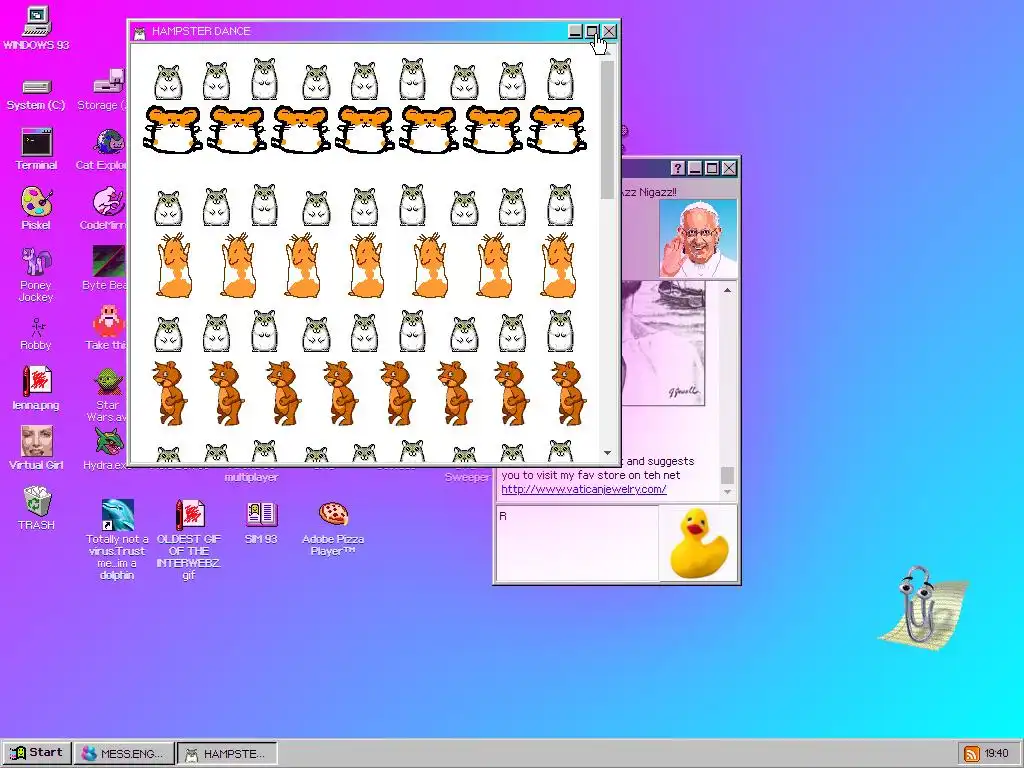Click the RSS feed tray icon
Screen dimensions: 1024x768
972,754
